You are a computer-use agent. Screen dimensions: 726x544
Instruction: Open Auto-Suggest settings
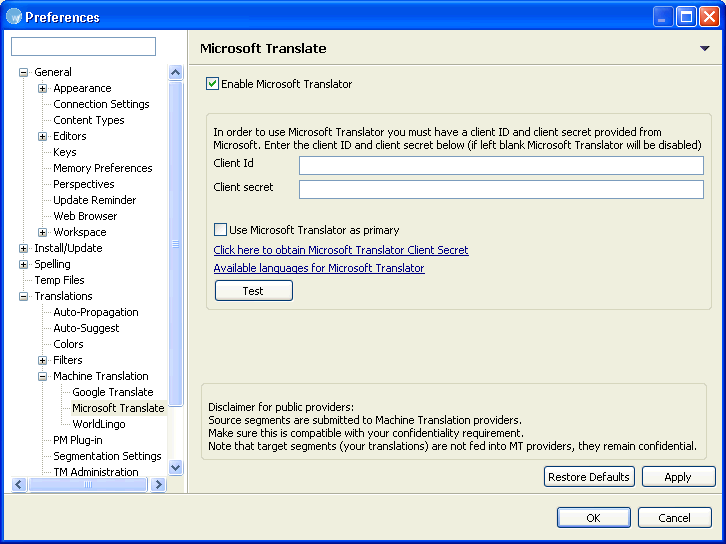point(86,328)
